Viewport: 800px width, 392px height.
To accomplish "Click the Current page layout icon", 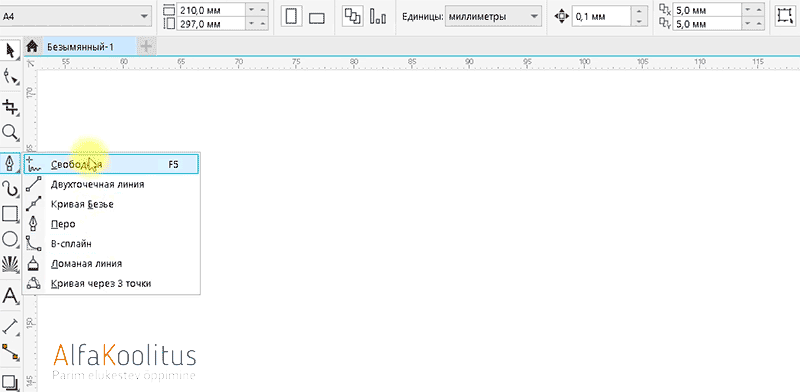I will coord(378,16).
